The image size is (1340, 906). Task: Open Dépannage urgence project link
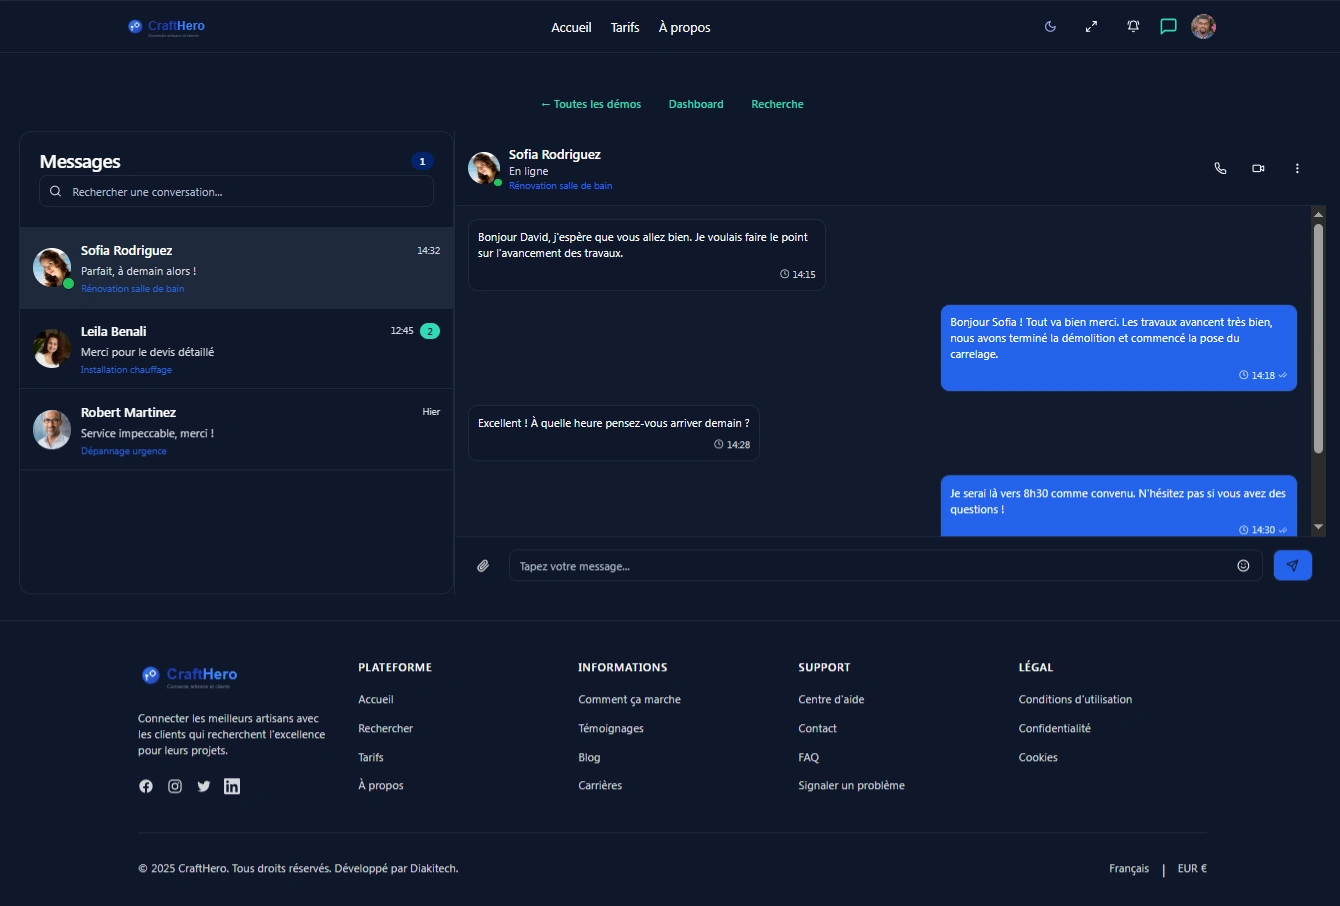[124, 451]
